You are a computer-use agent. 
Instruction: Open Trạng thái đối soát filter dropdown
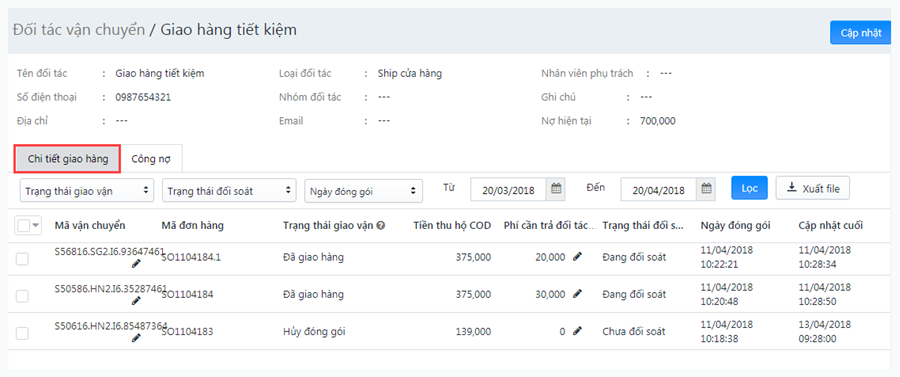point(230,191)
